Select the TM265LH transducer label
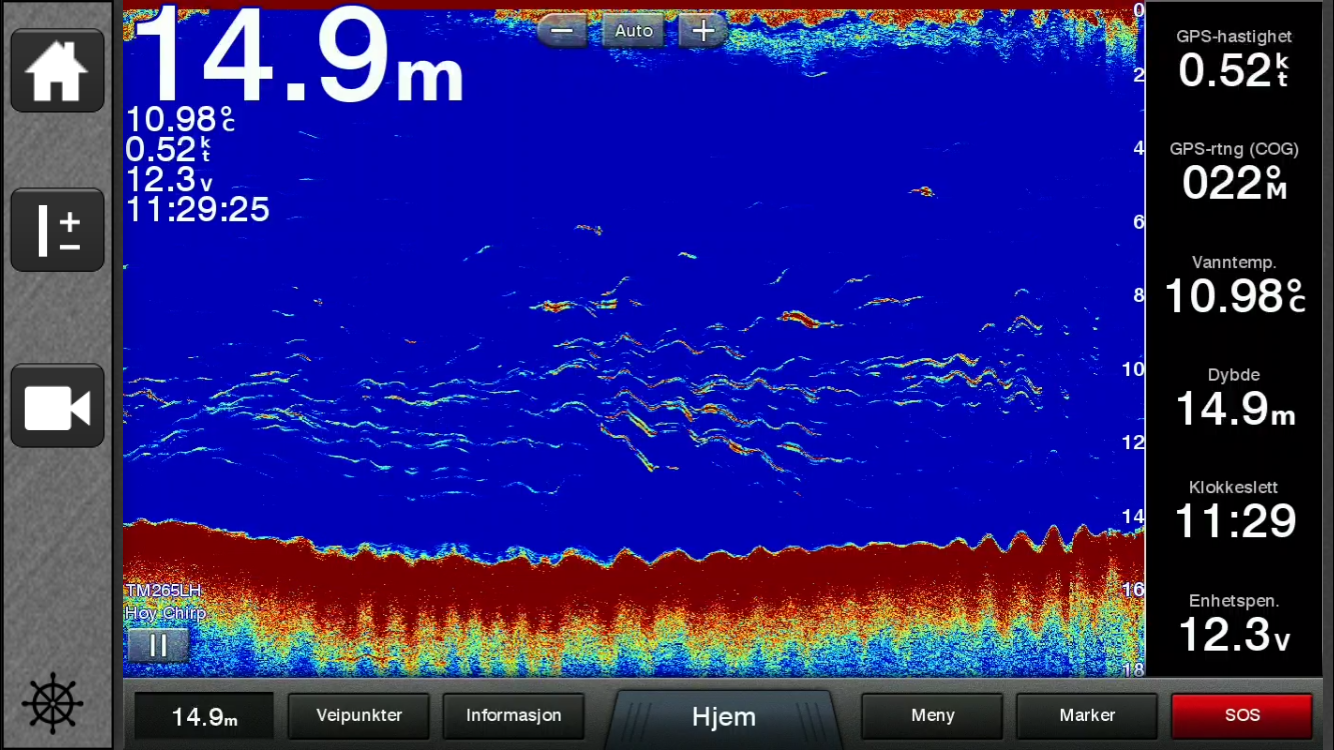 (163, 591)
